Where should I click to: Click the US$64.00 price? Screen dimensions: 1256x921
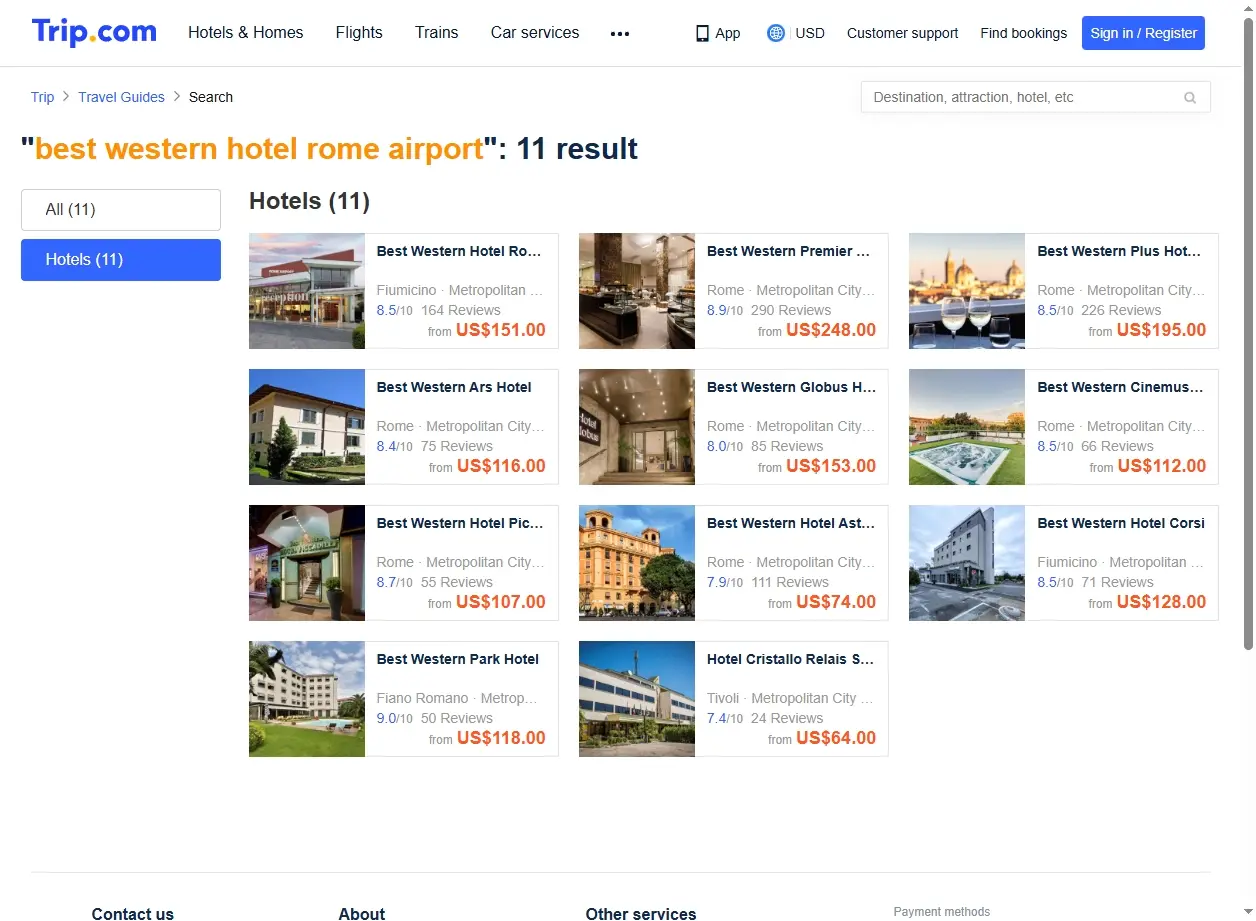point(836,738)
